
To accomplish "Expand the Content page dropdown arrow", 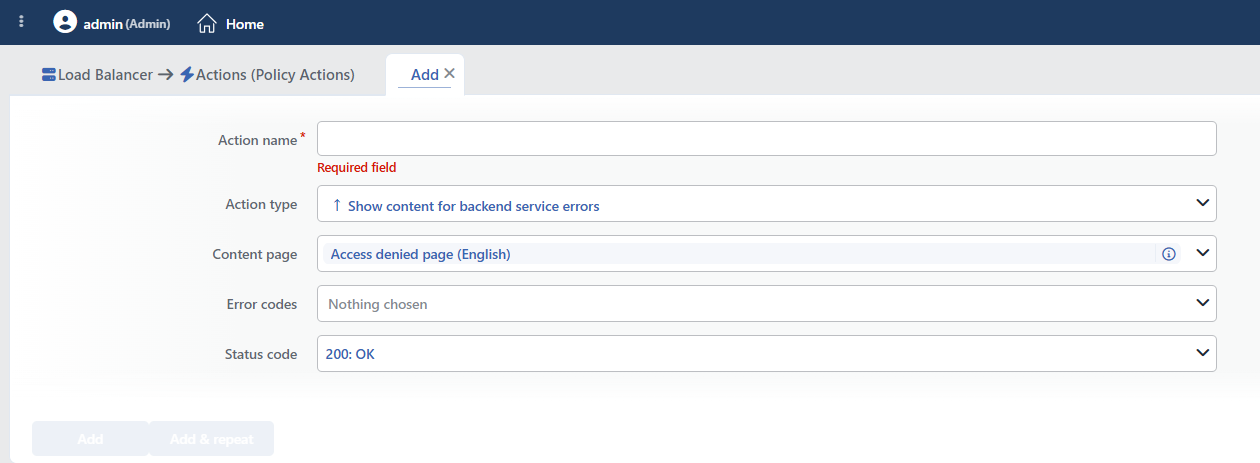I will pos(1202,253).
